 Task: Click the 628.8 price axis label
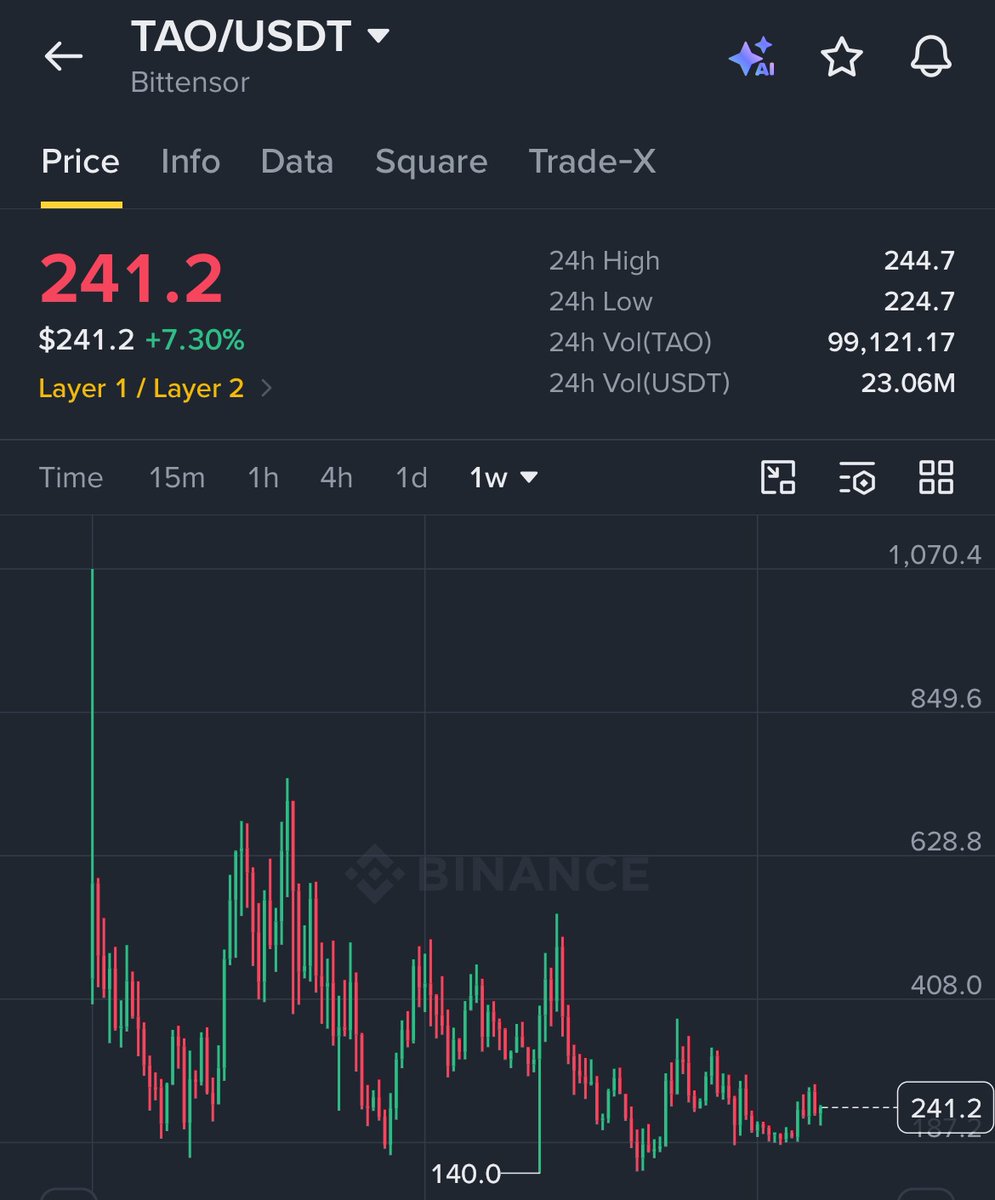pyautogui.click(x=946, y=842)
